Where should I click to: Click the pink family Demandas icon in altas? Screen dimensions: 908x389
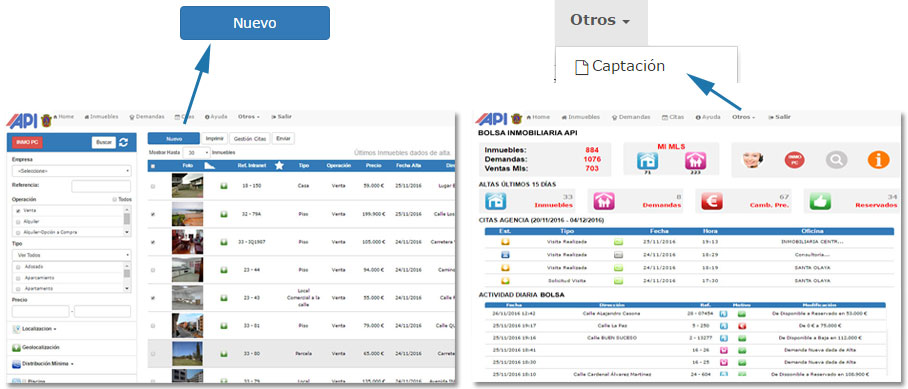603,201
